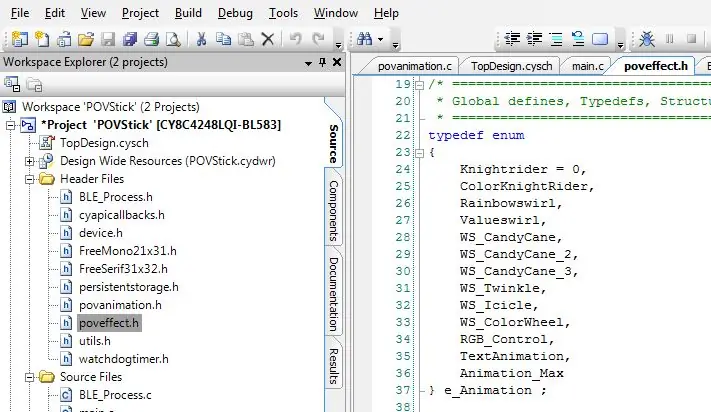
Task: Click the uncomment selection toolbar icon
Action: pyautogui.click(x=578, y=39)
